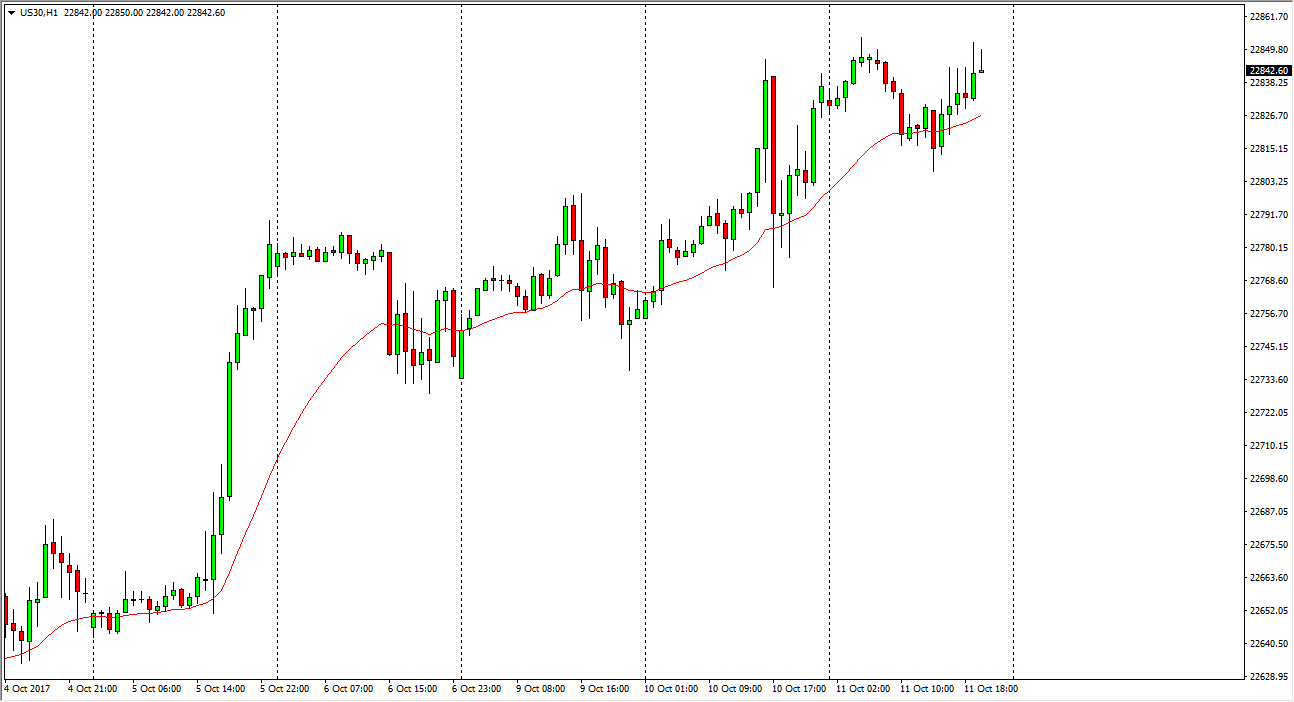
Task: Click the 11 Oct 18:00 time label
Action: (990, 689)
